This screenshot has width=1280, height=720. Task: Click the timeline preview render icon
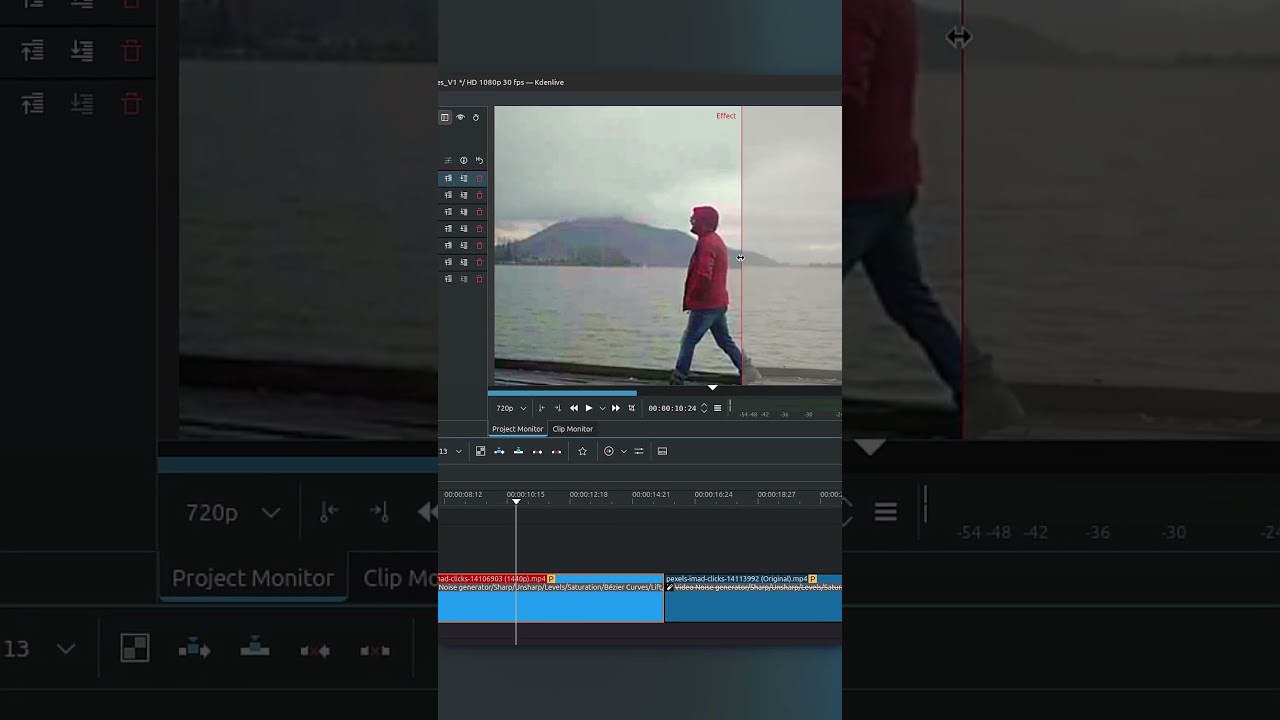pos(609,451)
